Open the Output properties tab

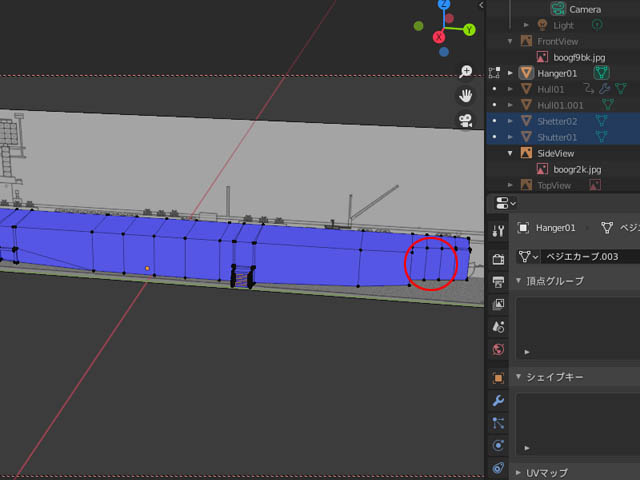[498, 282]
